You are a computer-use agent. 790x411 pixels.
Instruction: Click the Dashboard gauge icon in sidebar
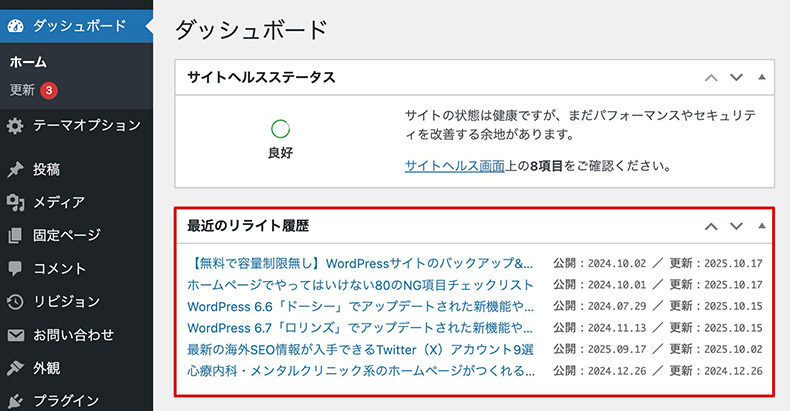tap(15, 24)
